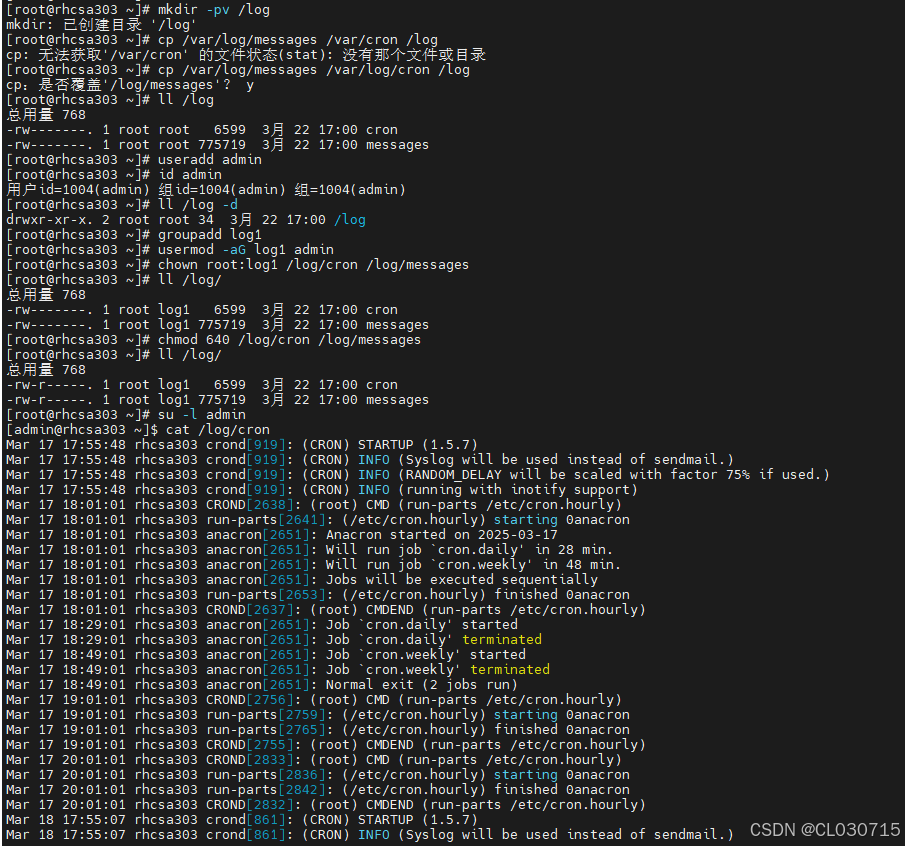Screen dimensions: 905x846
Task: Select listing '-rw-------. 1 root log1 775719' messages
Action: pyautogui.click(x=218, y=325)
